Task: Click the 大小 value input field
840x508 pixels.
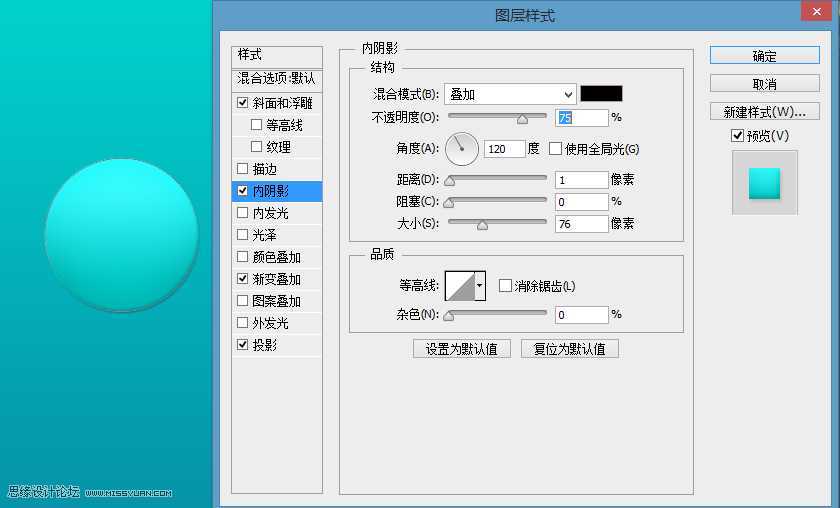Action: click(581, 224)
